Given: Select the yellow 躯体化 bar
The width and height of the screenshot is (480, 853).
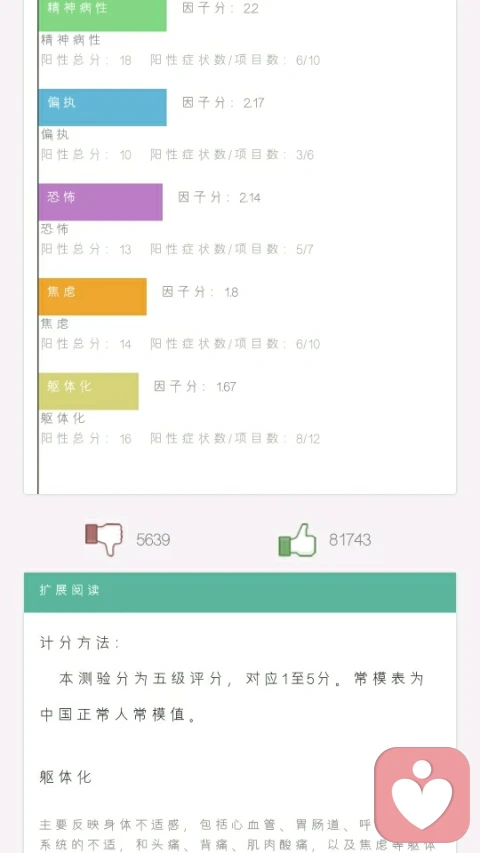Looking at the screenshot, I should click(x=89, y=391).
